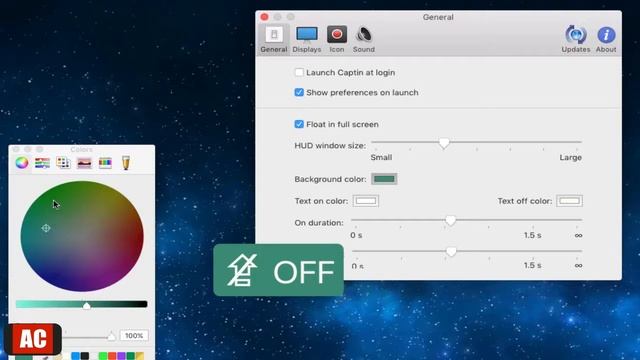This screenshot has width=640, height=360.
Task: Check for Updates in toolbar
Action: (576, 40)
